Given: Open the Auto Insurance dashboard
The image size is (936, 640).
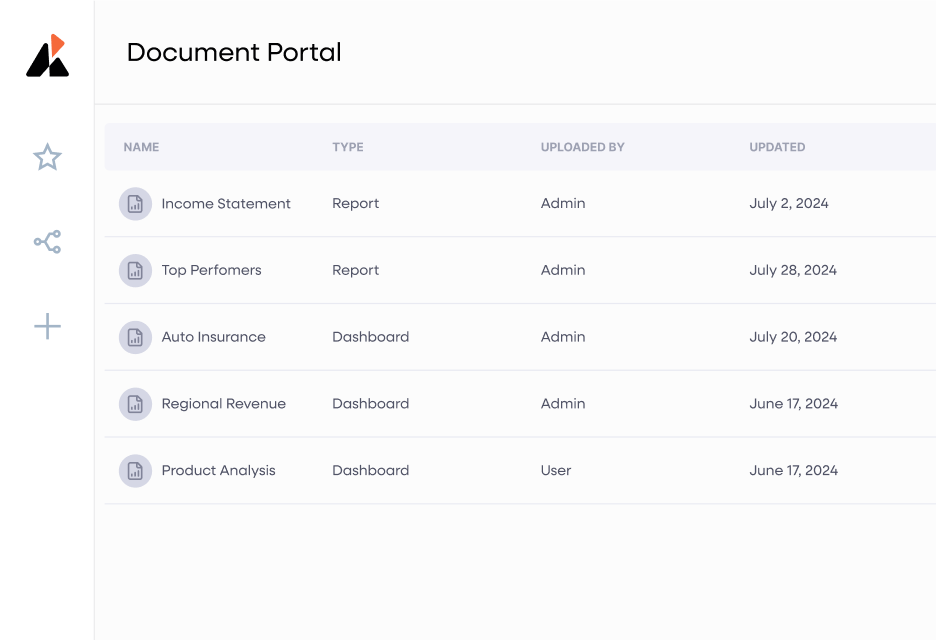Looking at the screenshot, I should 213,337.
